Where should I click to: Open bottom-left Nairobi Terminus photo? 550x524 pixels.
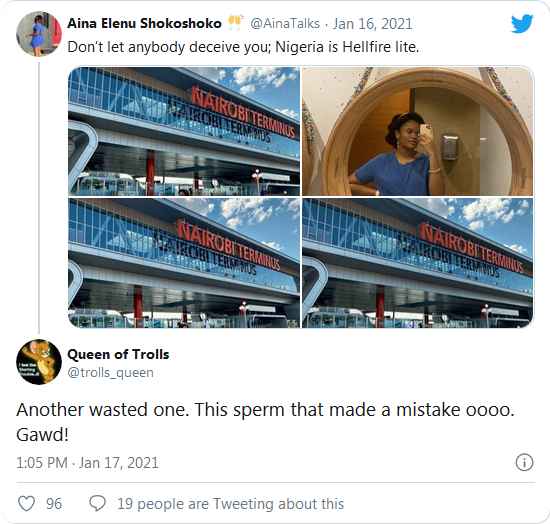(x=184, y=263)
